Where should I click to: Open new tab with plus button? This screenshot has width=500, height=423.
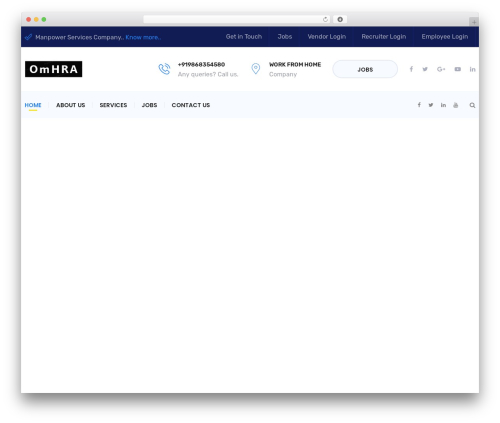474,22
